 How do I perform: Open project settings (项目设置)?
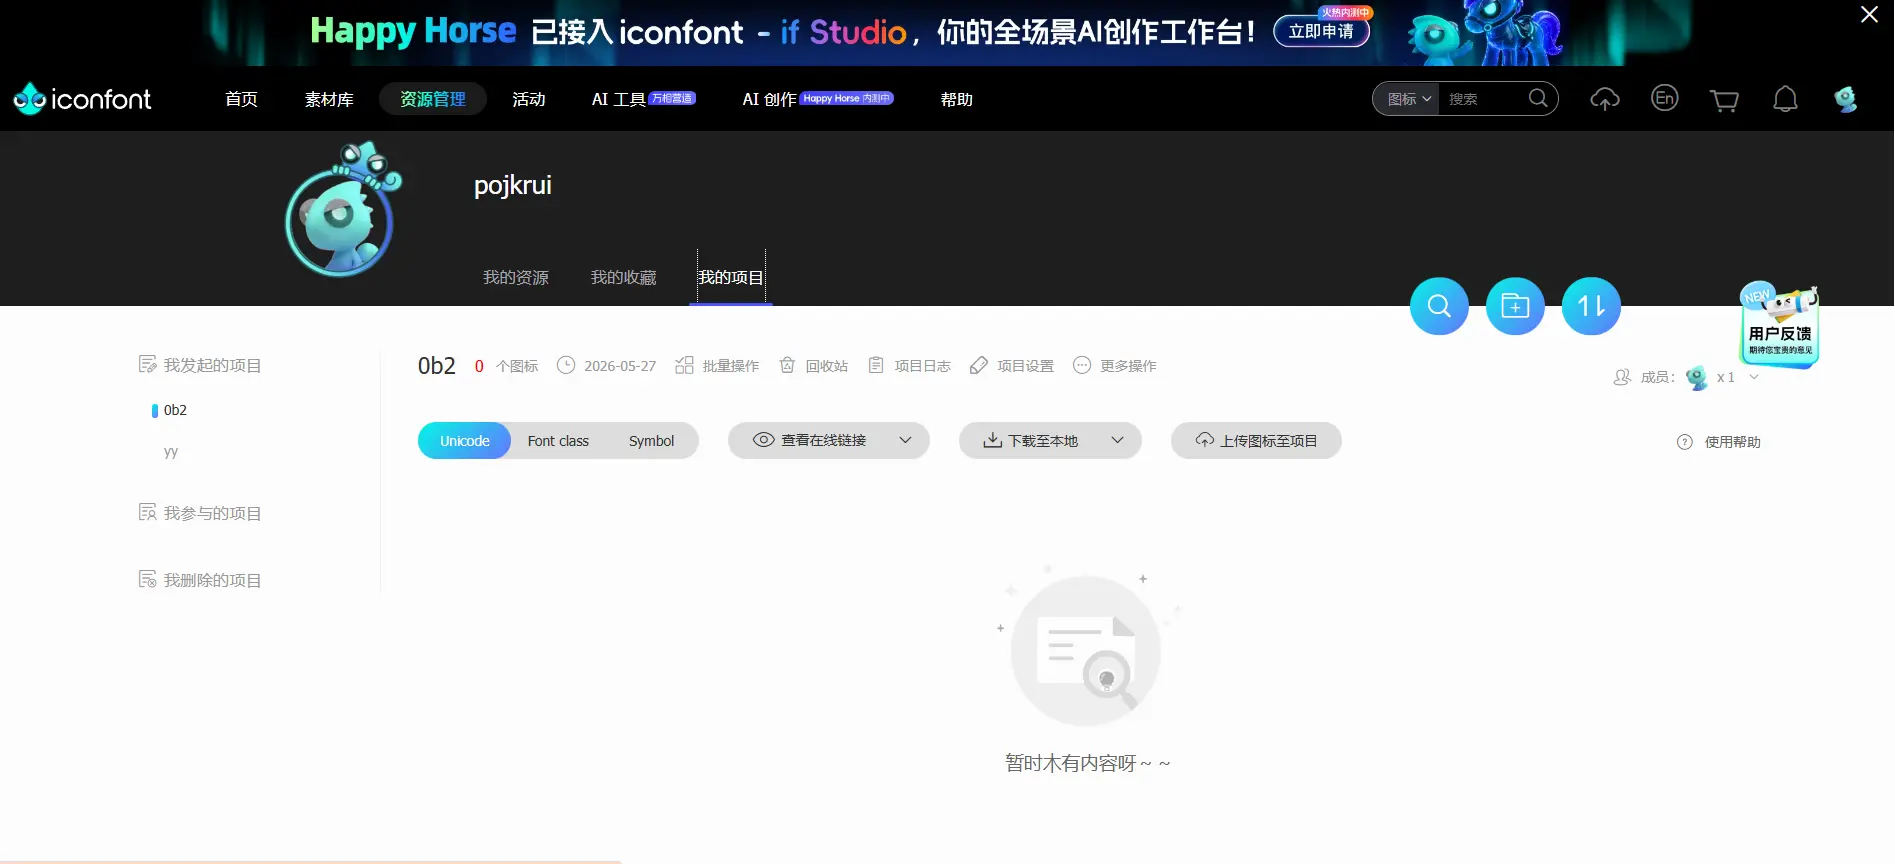click(1012, 366)
